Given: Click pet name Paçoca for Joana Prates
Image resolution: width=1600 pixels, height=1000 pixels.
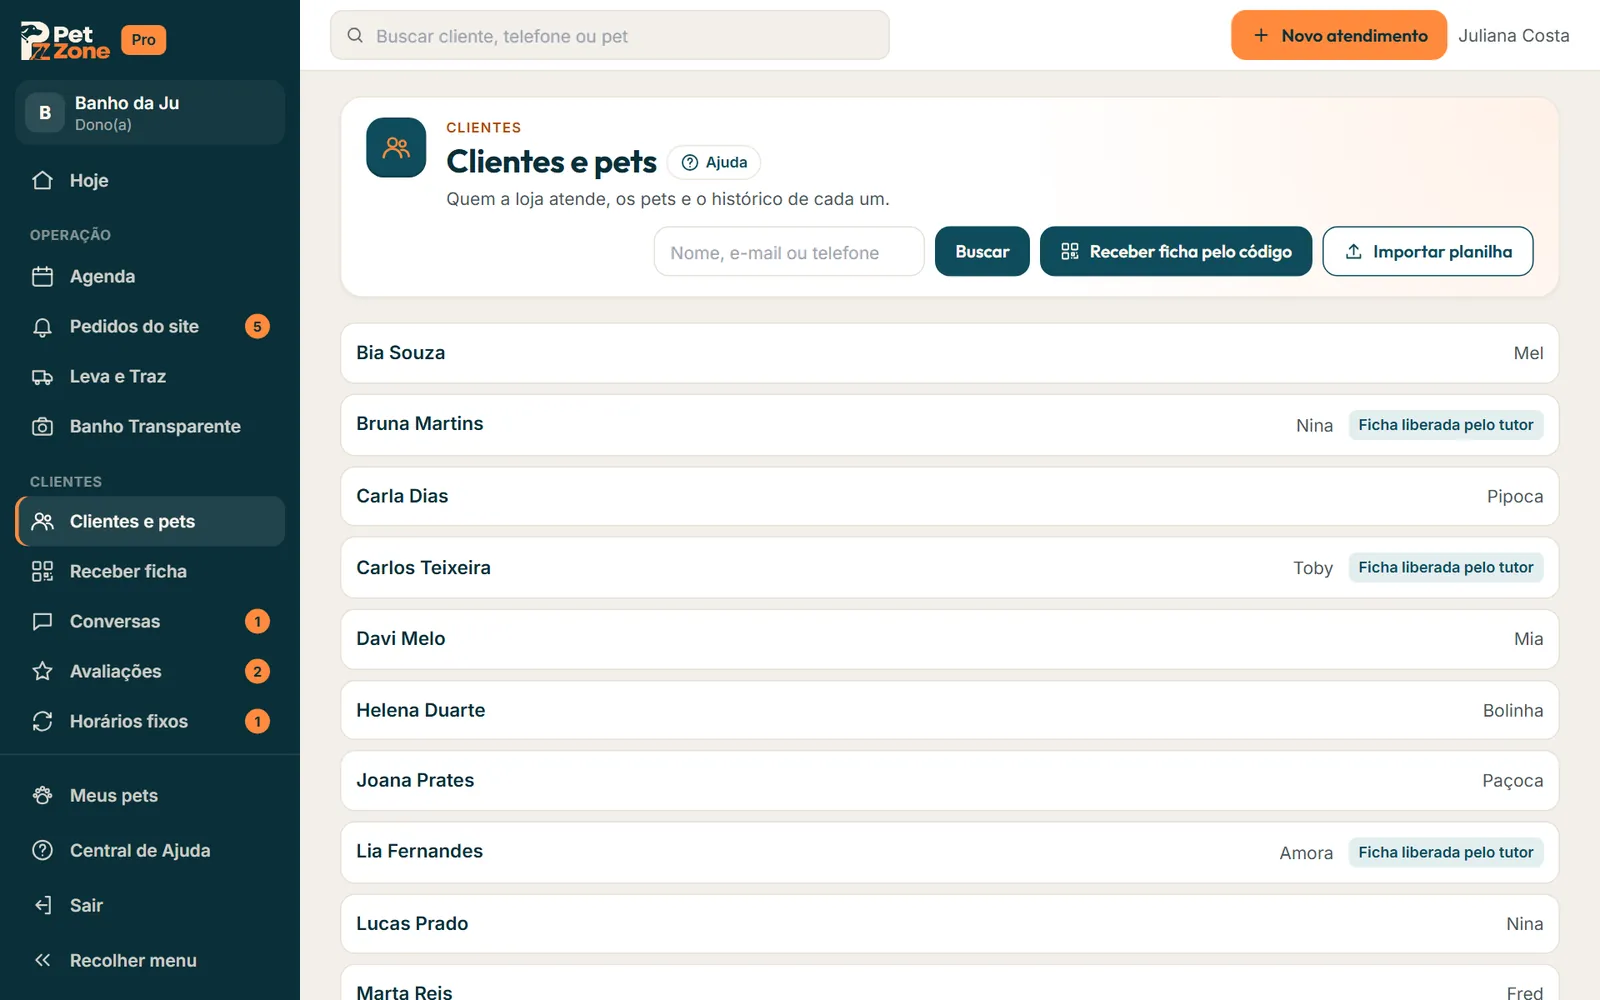Looking at the screenshot, I should [1512, 781].
